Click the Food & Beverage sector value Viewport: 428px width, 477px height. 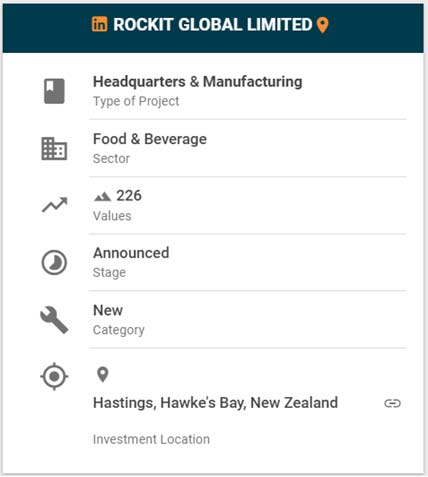point(150,139)
